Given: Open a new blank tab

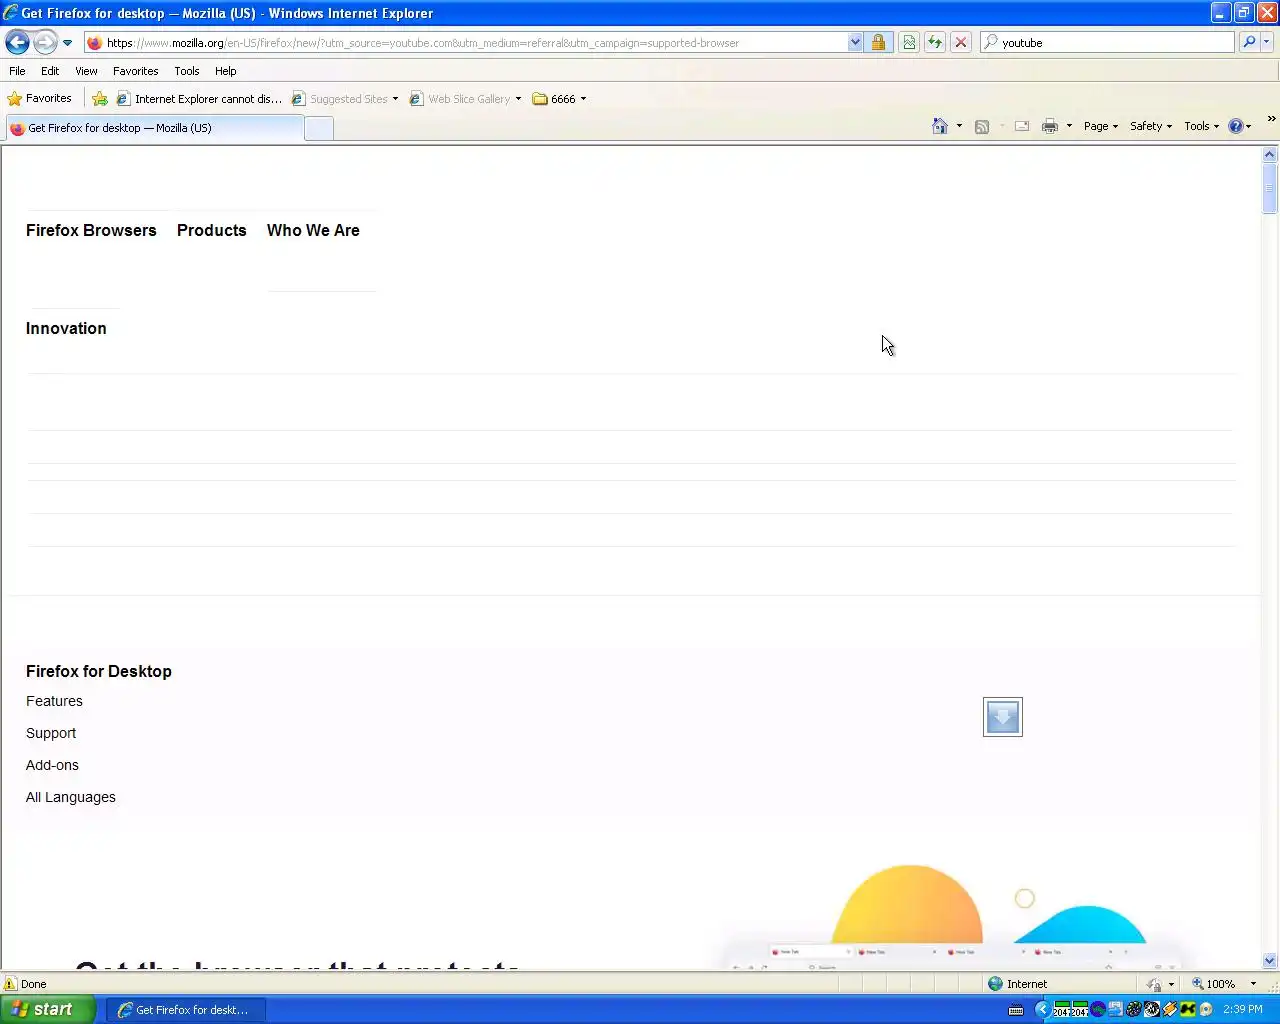Looking at the screenshot, I should point(319,129).
